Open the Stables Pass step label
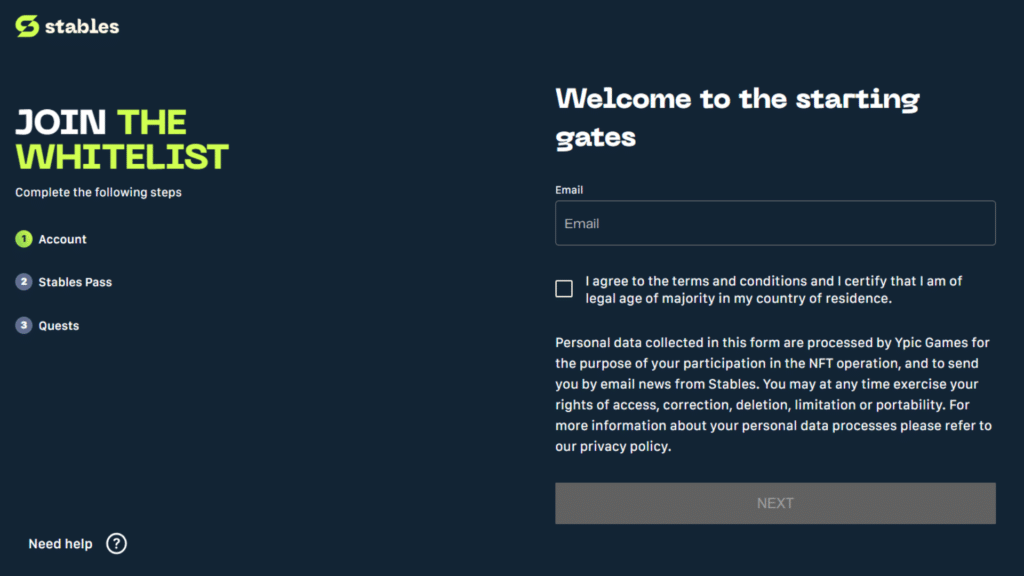Viewport: 1024px width, 576px height. pos(75,283)
